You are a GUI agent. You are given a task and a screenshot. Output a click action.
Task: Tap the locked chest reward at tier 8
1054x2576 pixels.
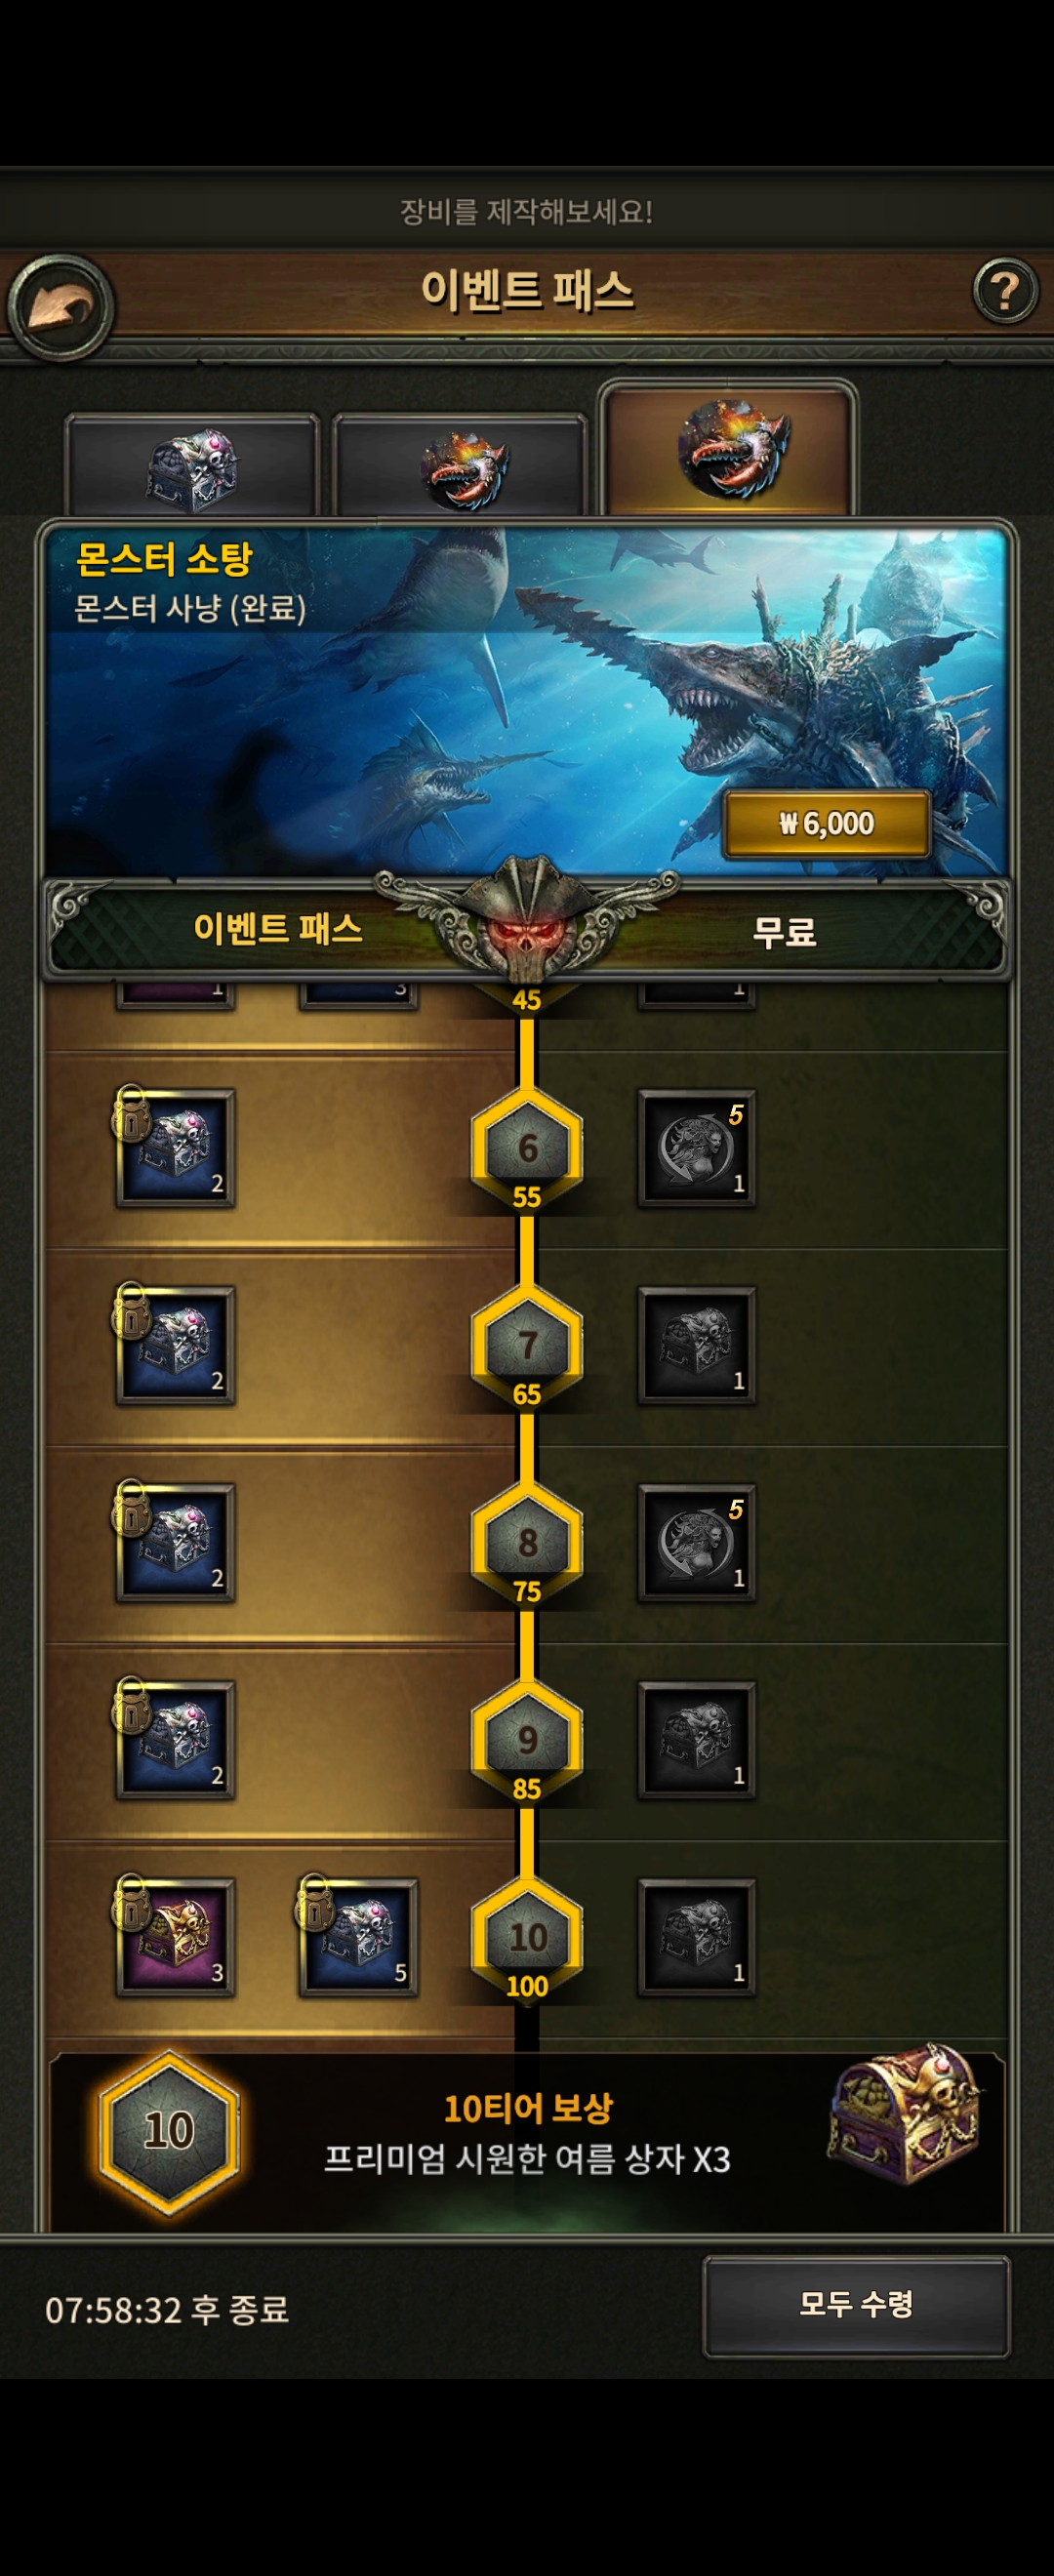pyautogui.click(x=176, y=1541)
